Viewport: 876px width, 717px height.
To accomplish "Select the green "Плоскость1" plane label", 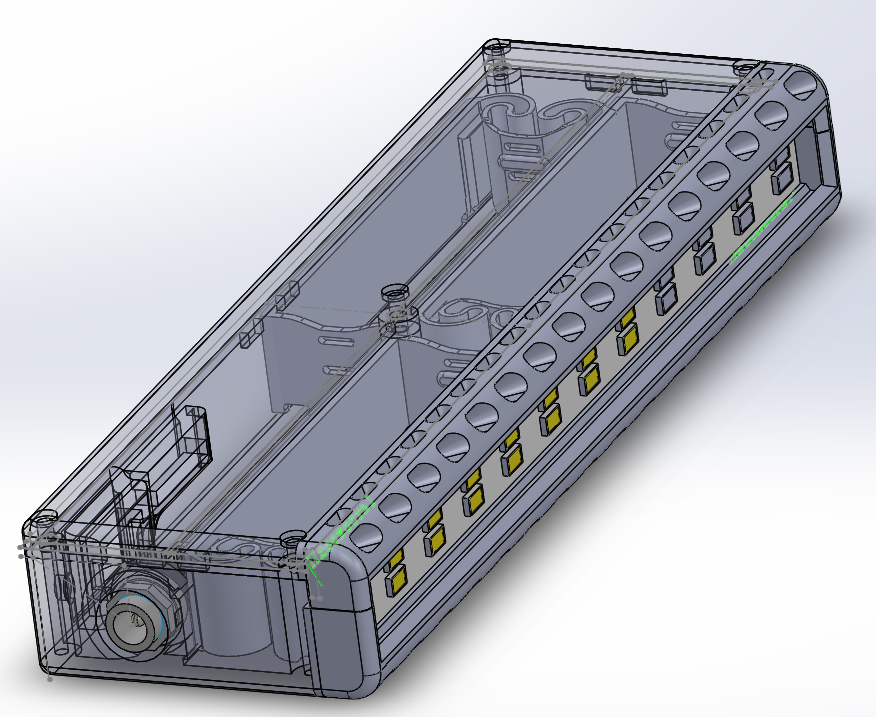I will tap(340, 533).
